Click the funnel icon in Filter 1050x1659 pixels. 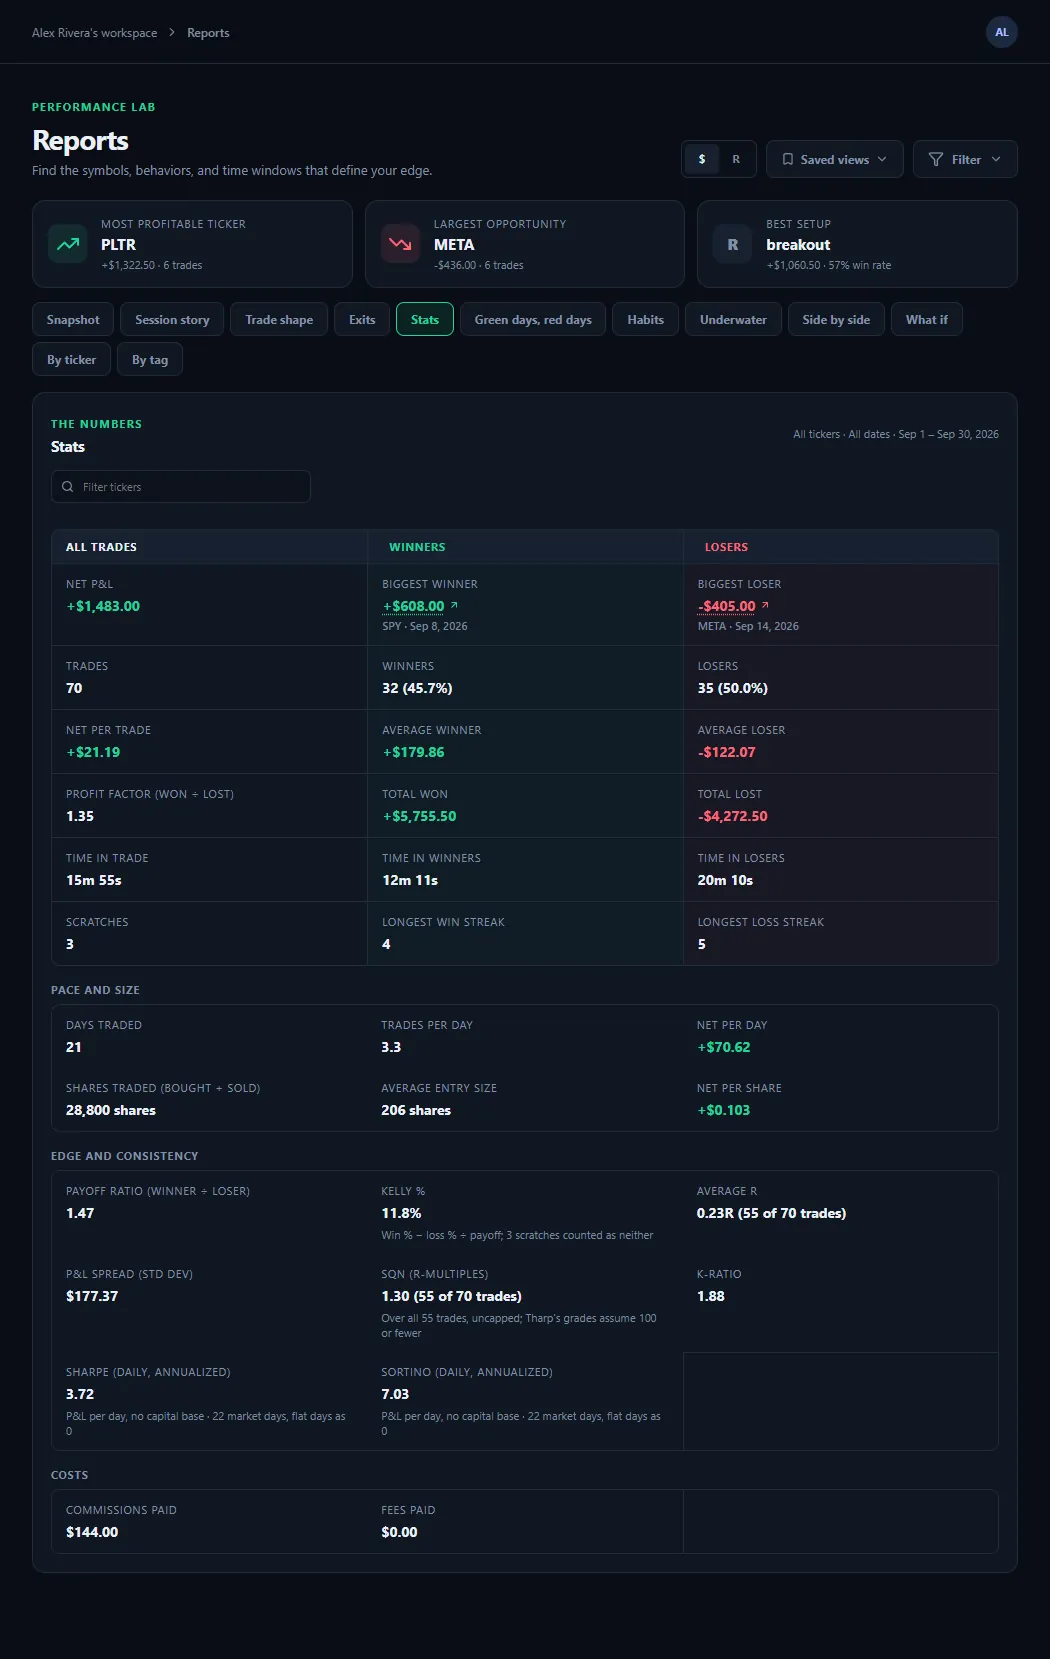tap(936, 159)
